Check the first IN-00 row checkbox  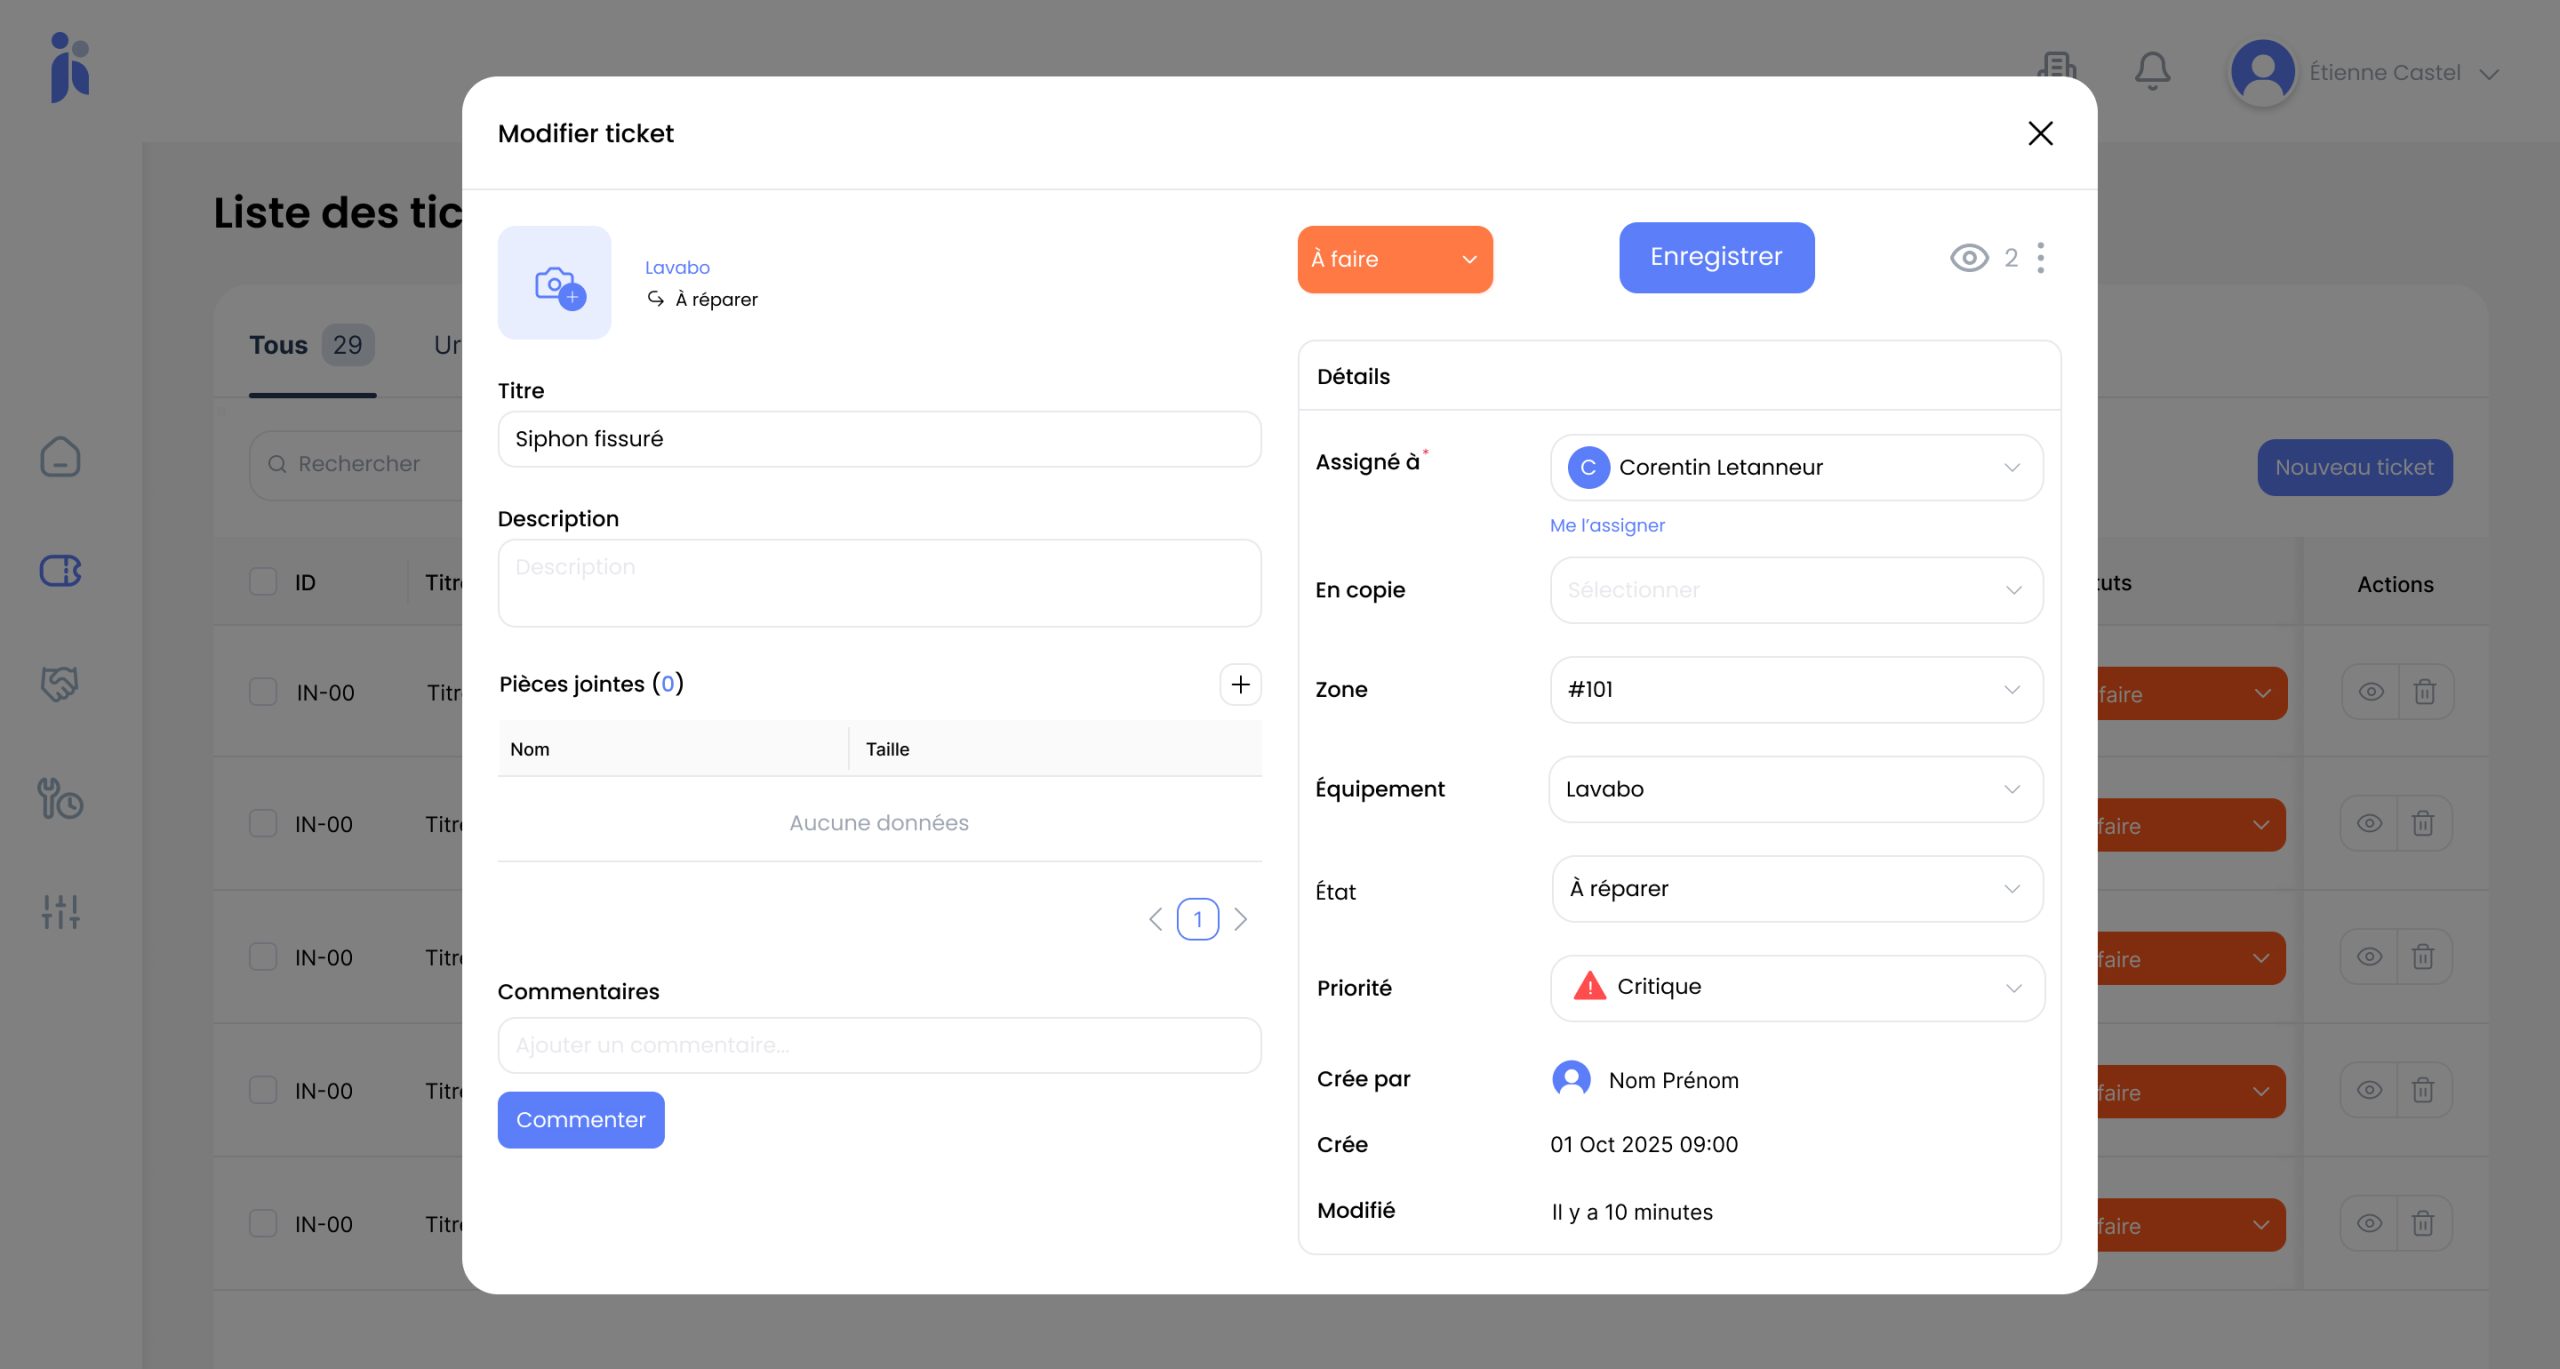coord(263,692)
